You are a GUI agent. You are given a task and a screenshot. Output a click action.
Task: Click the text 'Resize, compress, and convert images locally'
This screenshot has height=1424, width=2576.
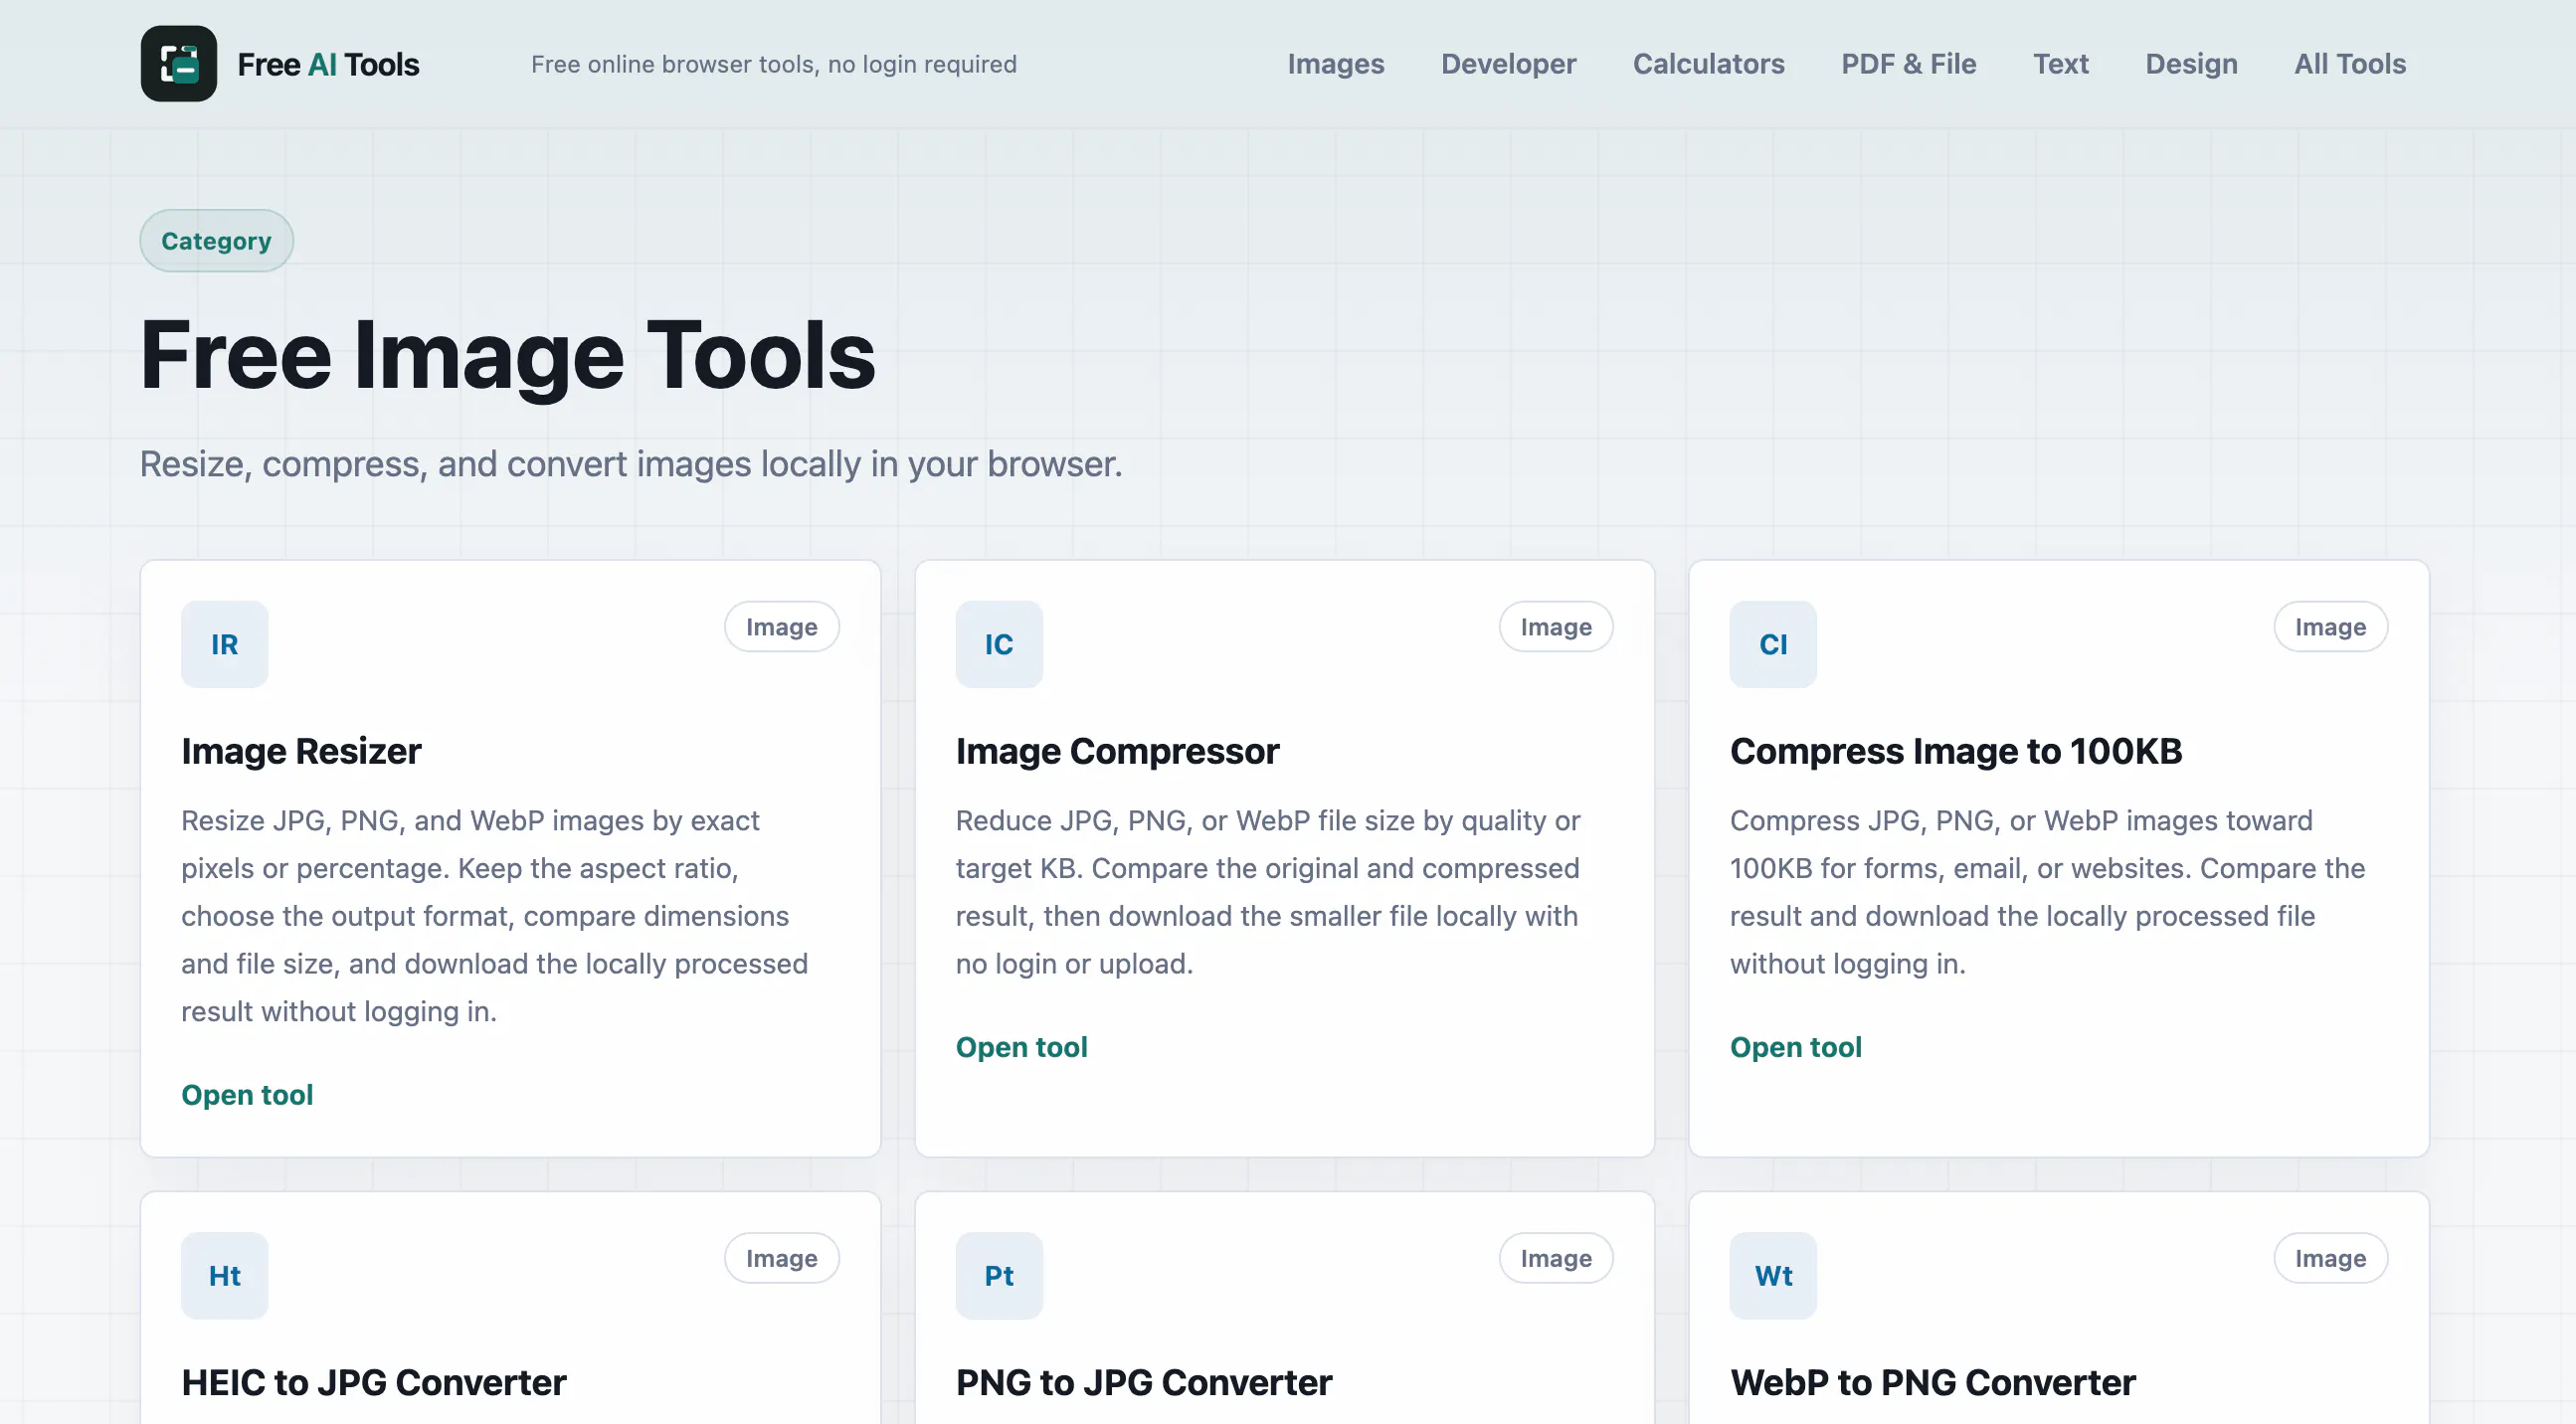(x=501, y=464)
